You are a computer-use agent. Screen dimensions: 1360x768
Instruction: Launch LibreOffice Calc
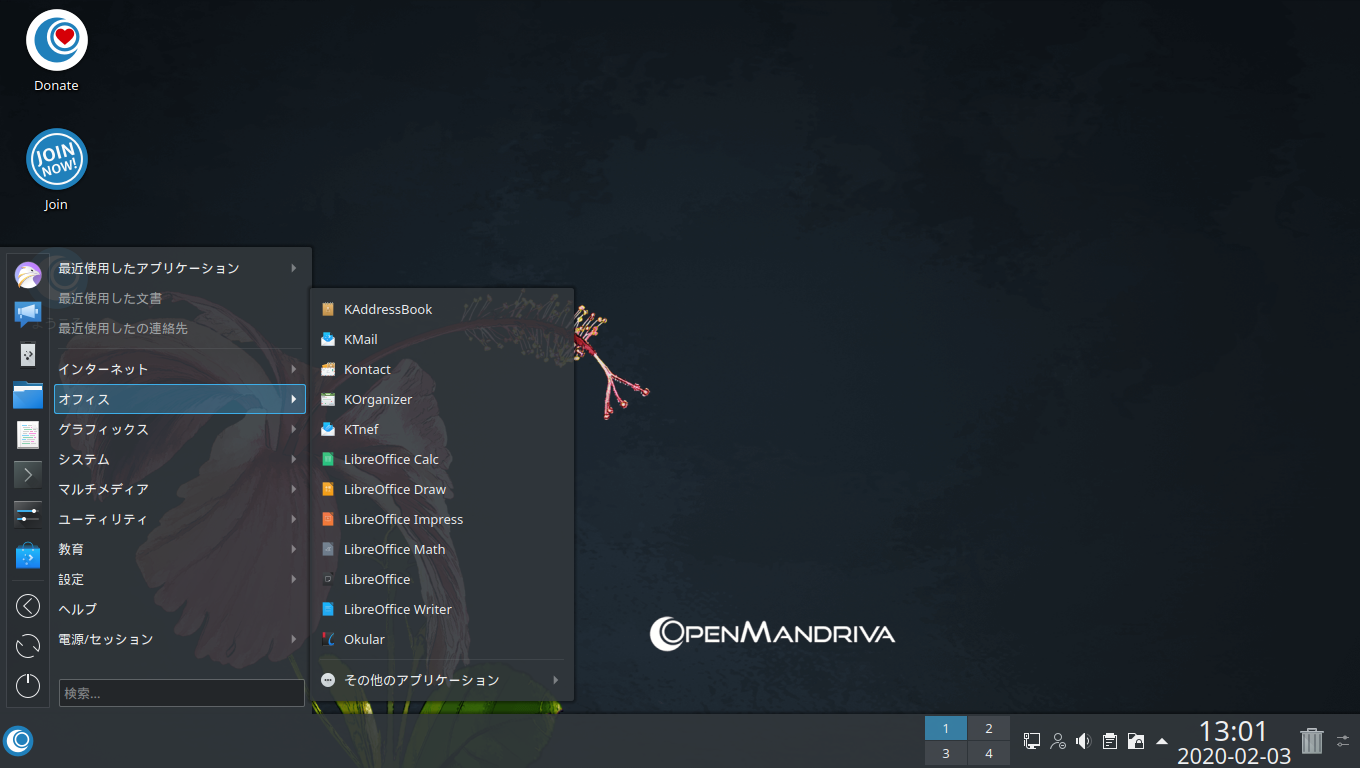[x=441, y=459]
